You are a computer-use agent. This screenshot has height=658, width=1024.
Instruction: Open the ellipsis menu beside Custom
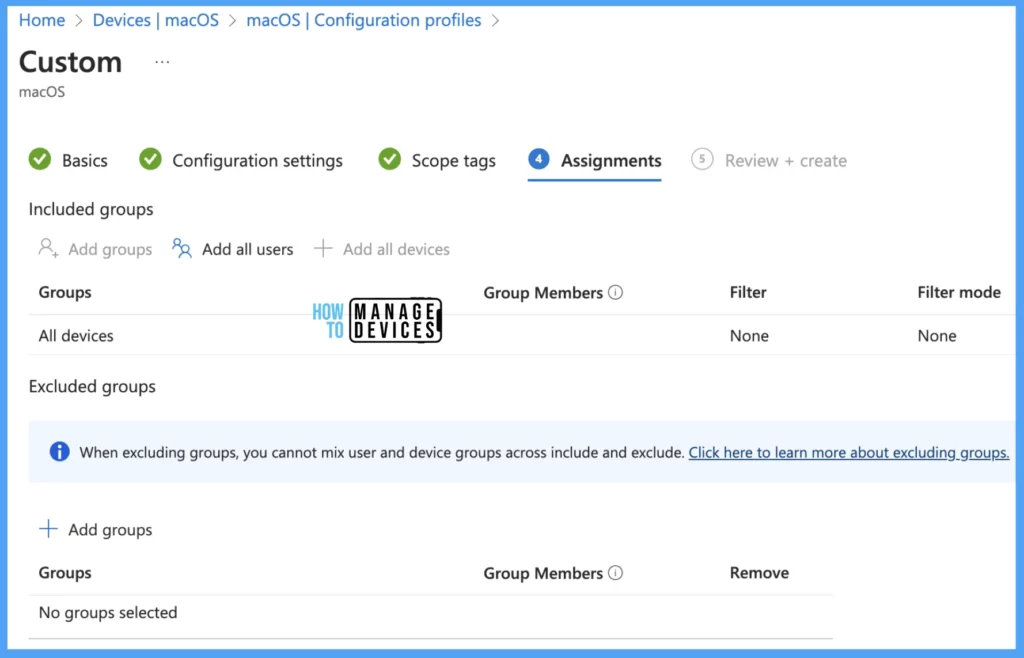point(162,63)
